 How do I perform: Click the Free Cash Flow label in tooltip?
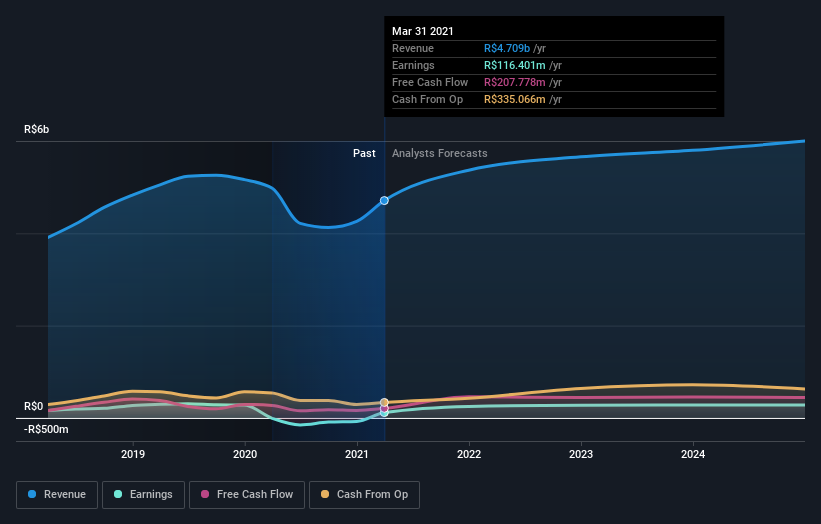(x=430, y=82)
